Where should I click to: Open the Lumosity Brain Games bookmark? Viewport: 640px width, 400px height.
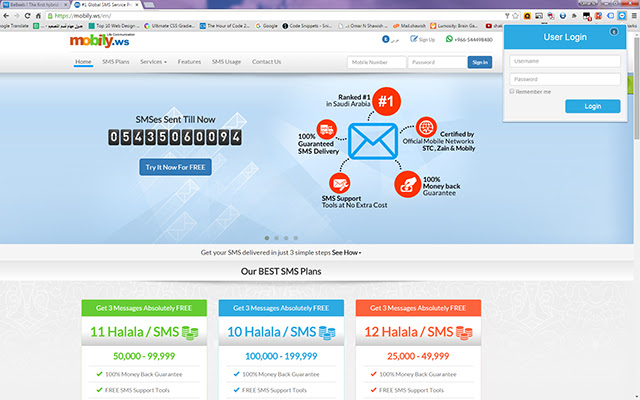click(454, 26)
